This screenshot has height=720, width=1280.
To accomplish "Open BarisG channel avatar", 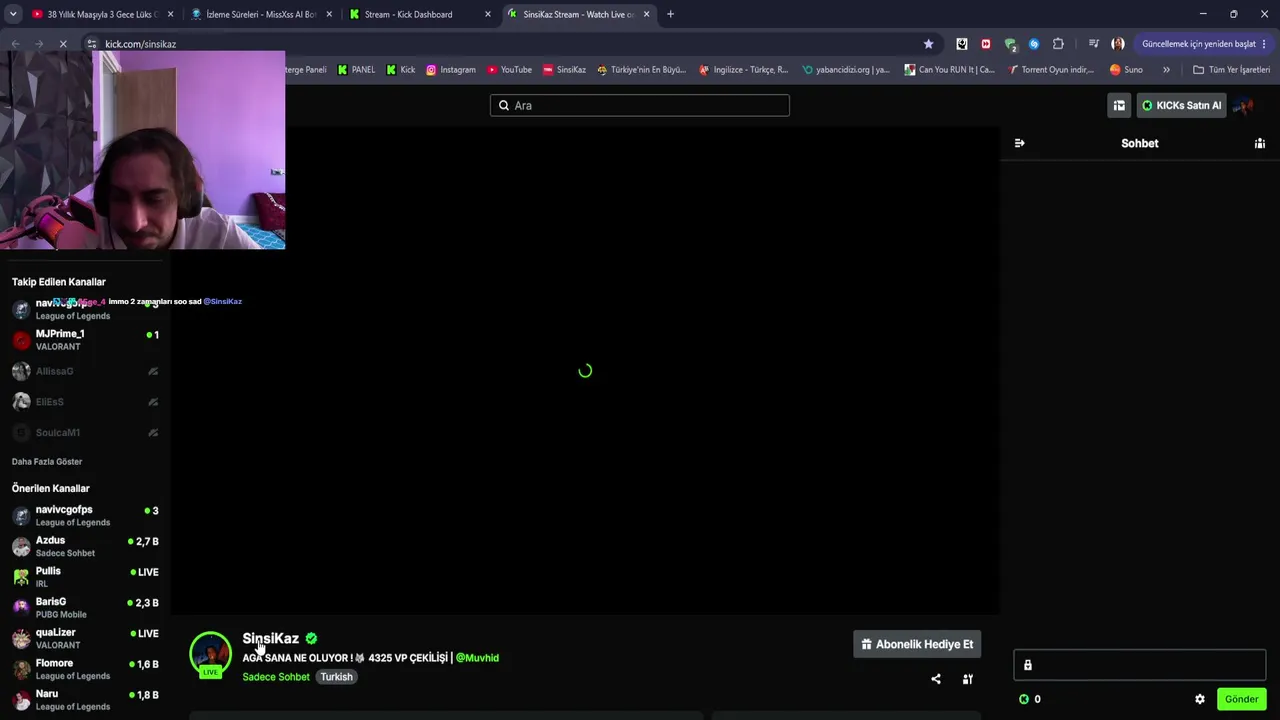I will (x=21, y=607).
